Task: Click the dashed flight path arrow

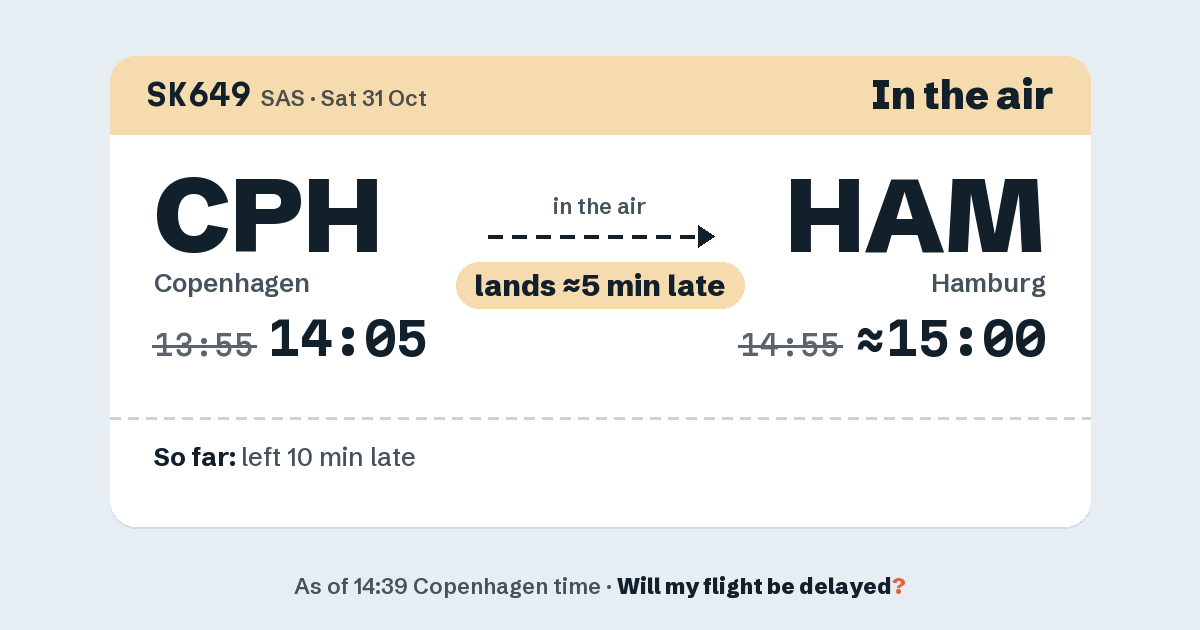Action: pyautogui.click(x=601, y=236)
